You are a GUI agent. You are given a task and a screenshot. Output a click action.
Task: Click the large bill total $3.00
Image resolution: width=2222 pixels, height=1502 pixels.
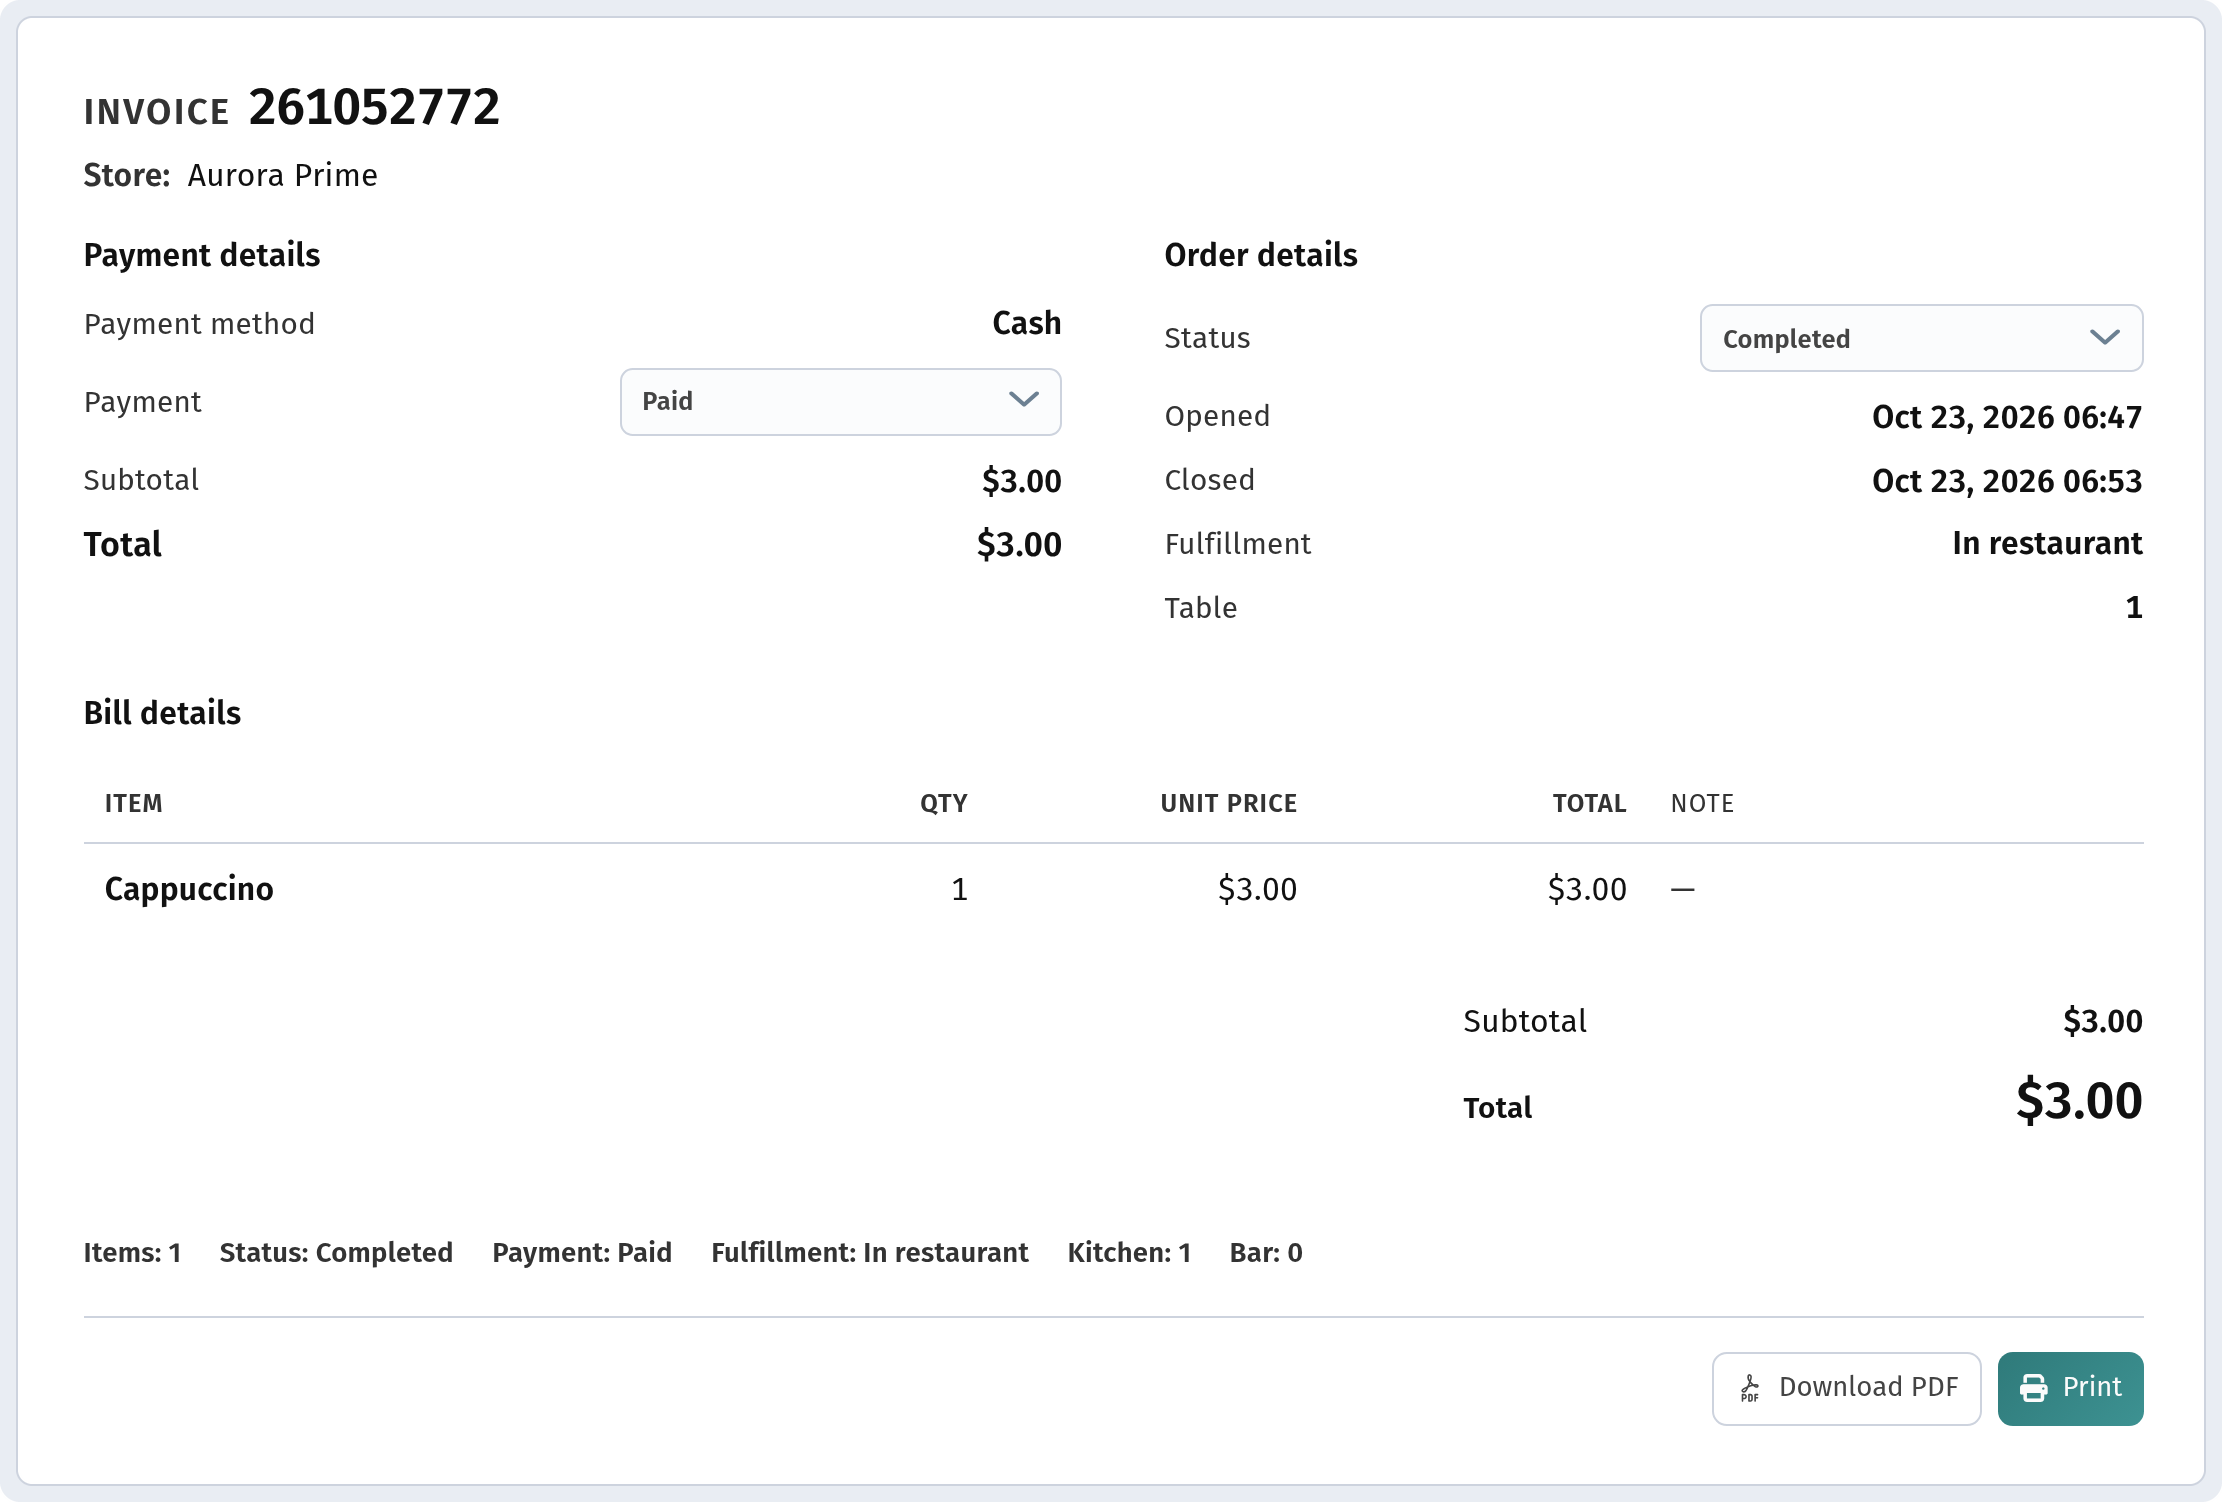pyautogui.click(x=2079, y=1101)
